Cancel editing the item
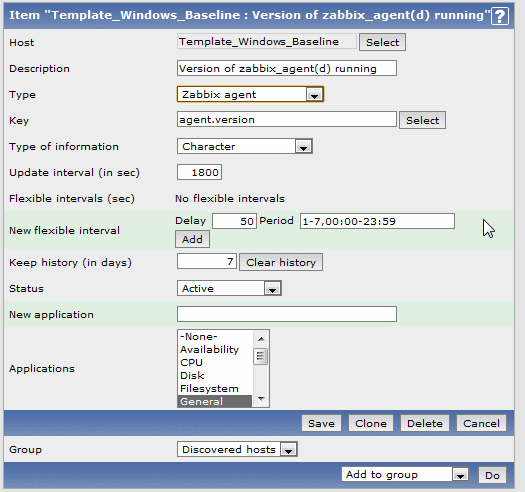This screenshot has height=492, width=525. [481, 423]
